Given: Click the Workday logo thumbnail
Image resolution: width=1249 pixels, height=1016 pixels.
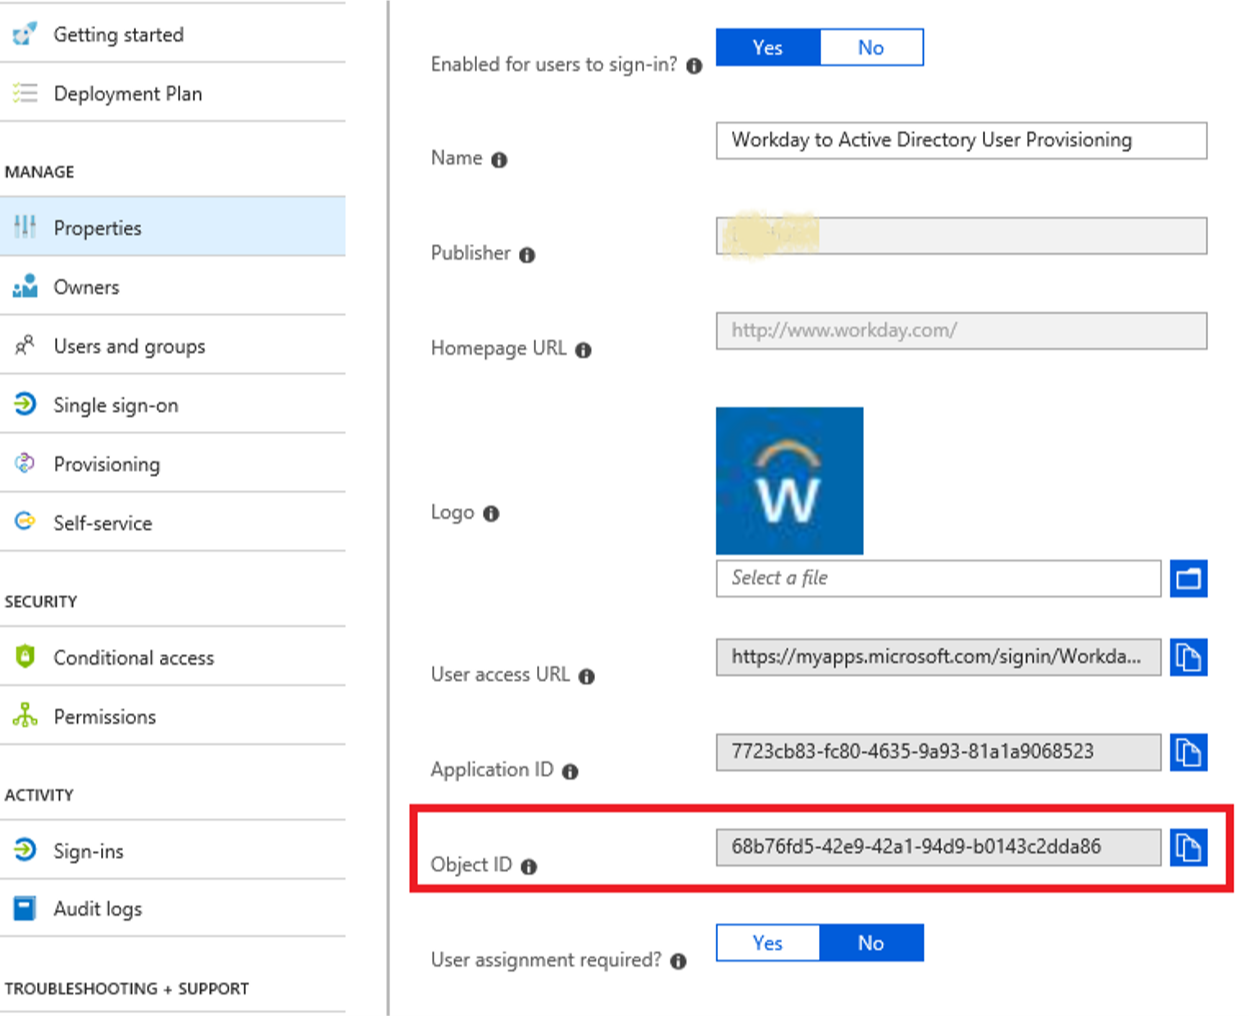Looking at the screenshot, I should tap(789, 481).
